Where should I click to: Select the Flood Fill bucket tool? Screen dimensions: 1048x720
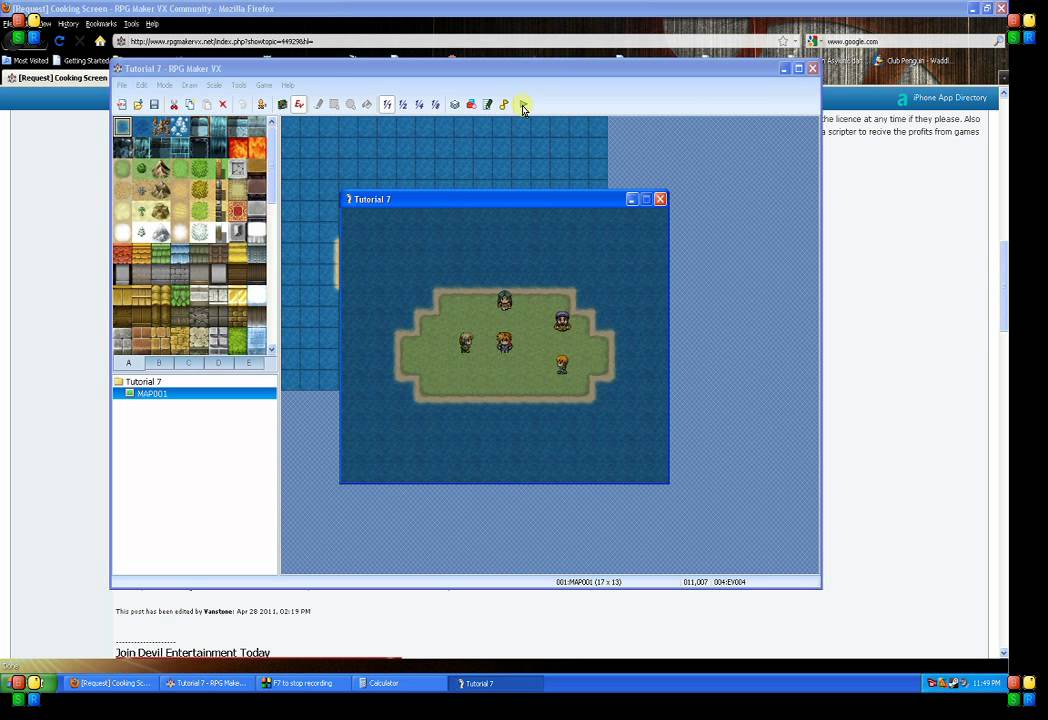coord(367,105)
